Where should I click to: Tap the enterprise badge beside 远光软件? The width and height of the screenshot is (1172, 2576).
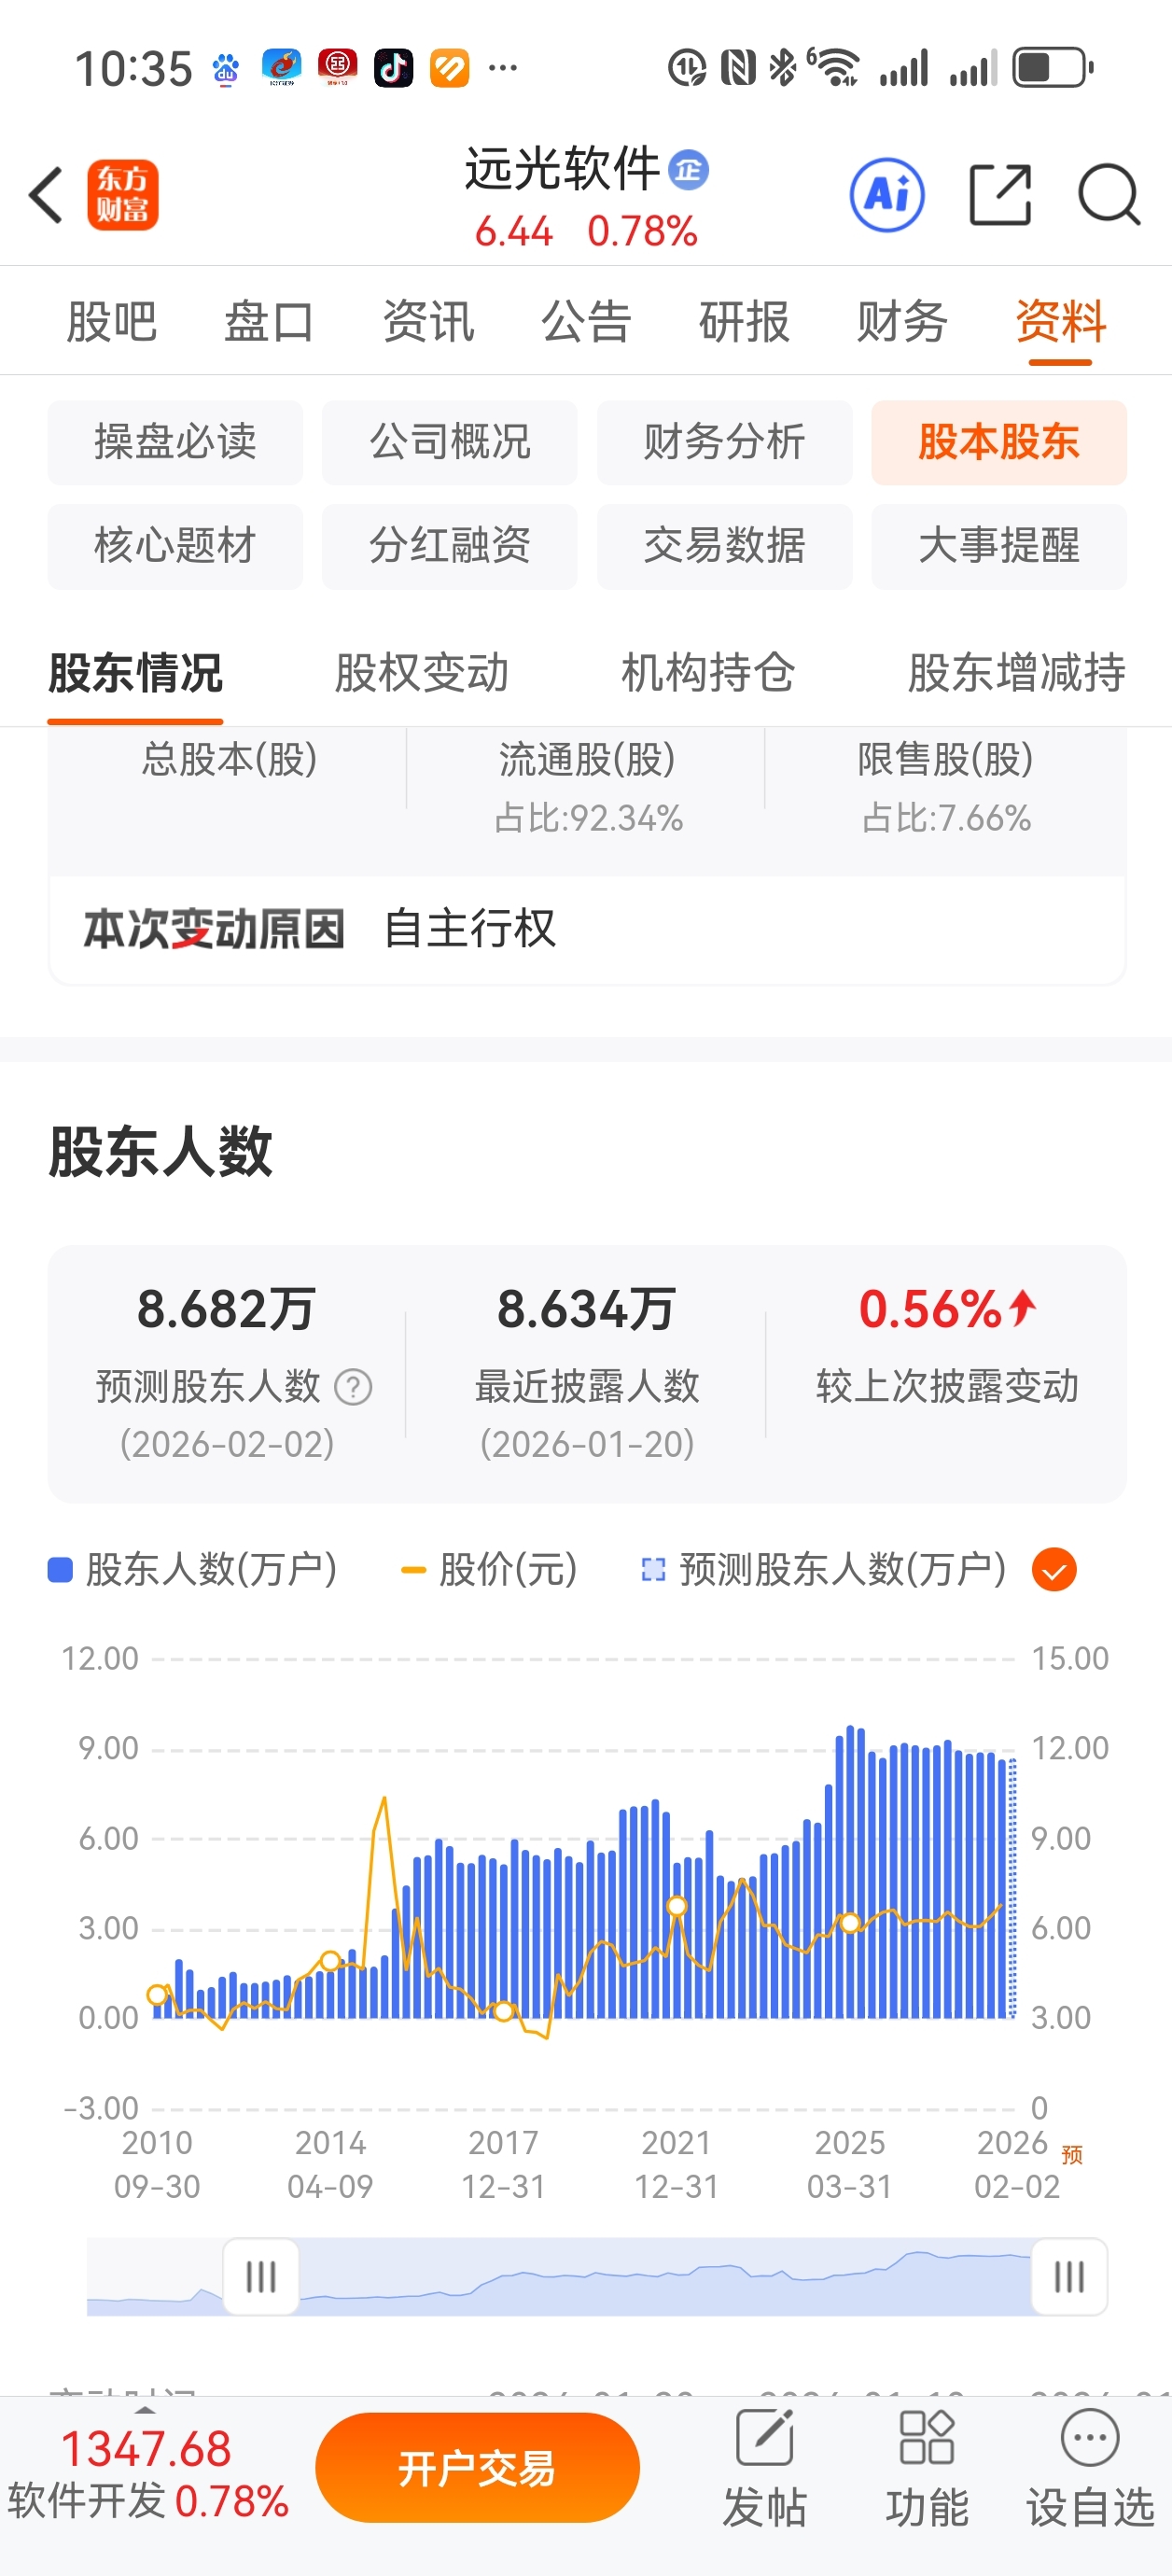[x=688, y=169]
